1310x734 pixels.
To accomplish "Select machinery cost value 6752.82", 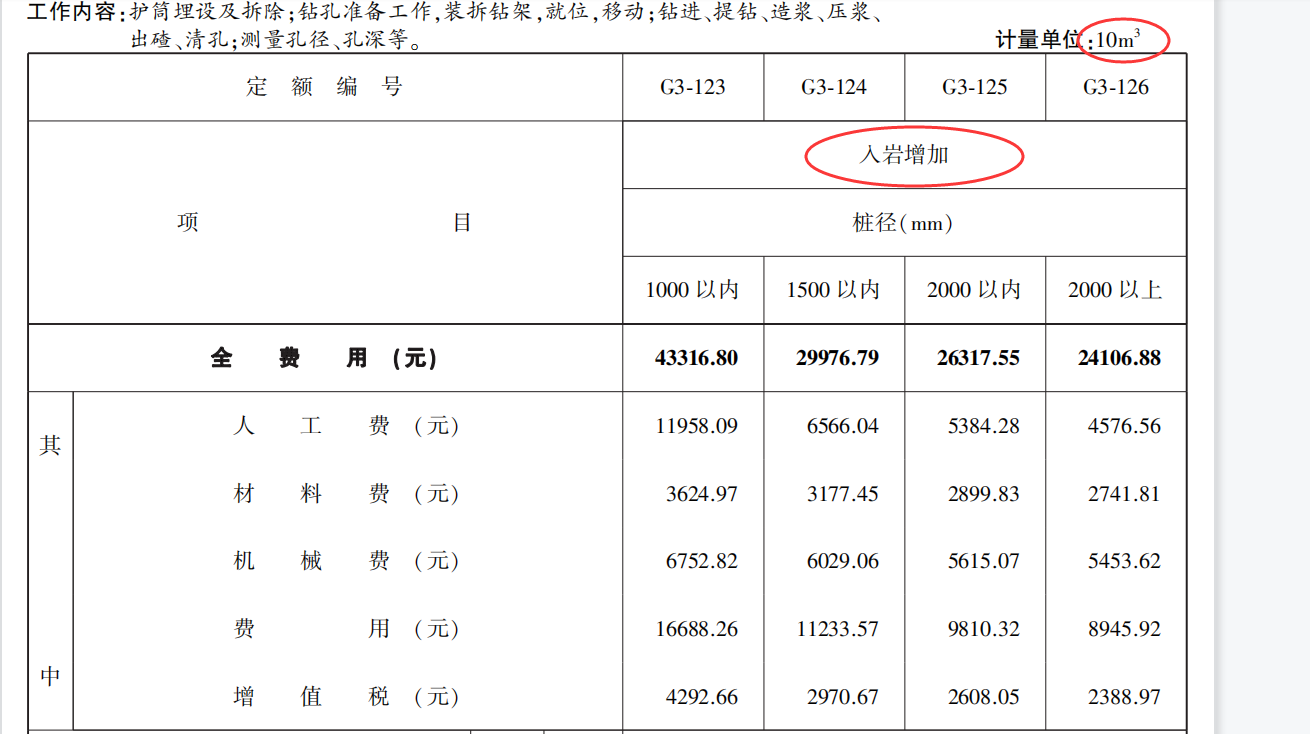I will pyautogui.click(x=702, y=561).
